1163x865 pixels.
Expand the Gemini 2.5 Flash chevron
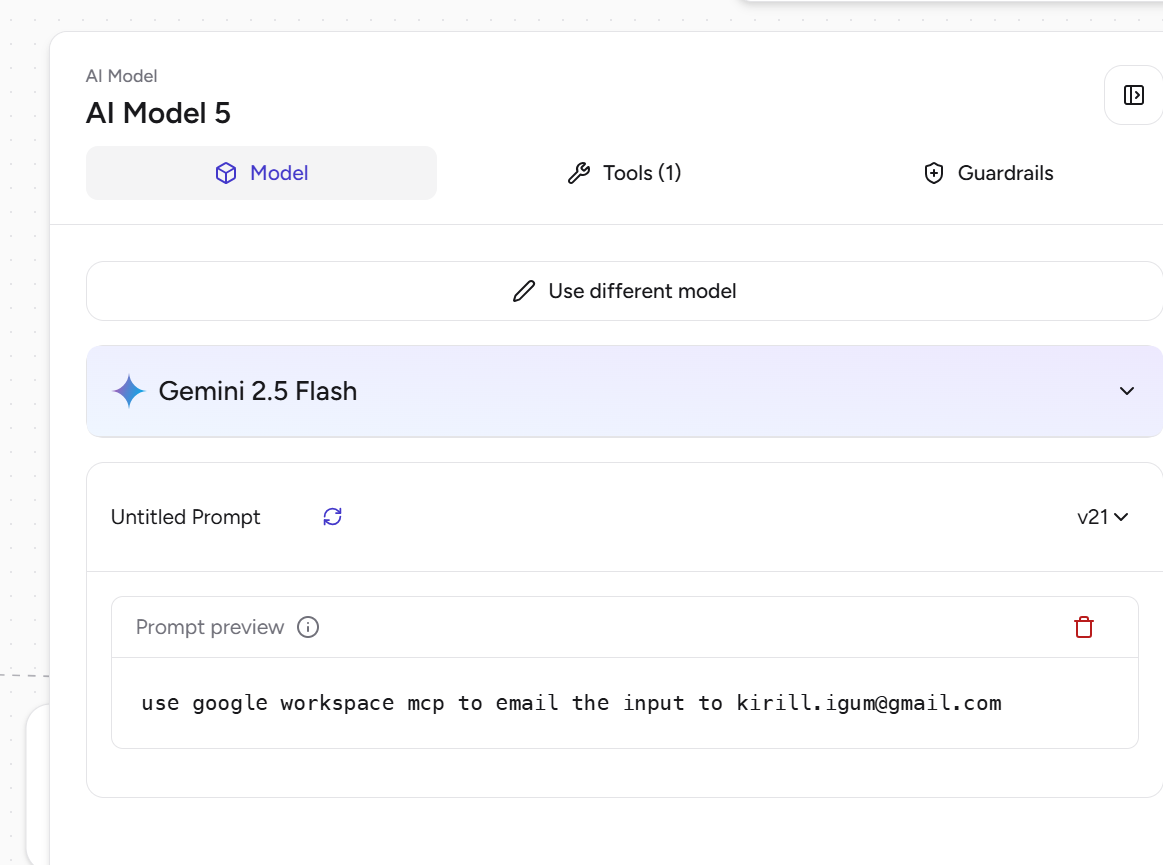coord(1126,391)
